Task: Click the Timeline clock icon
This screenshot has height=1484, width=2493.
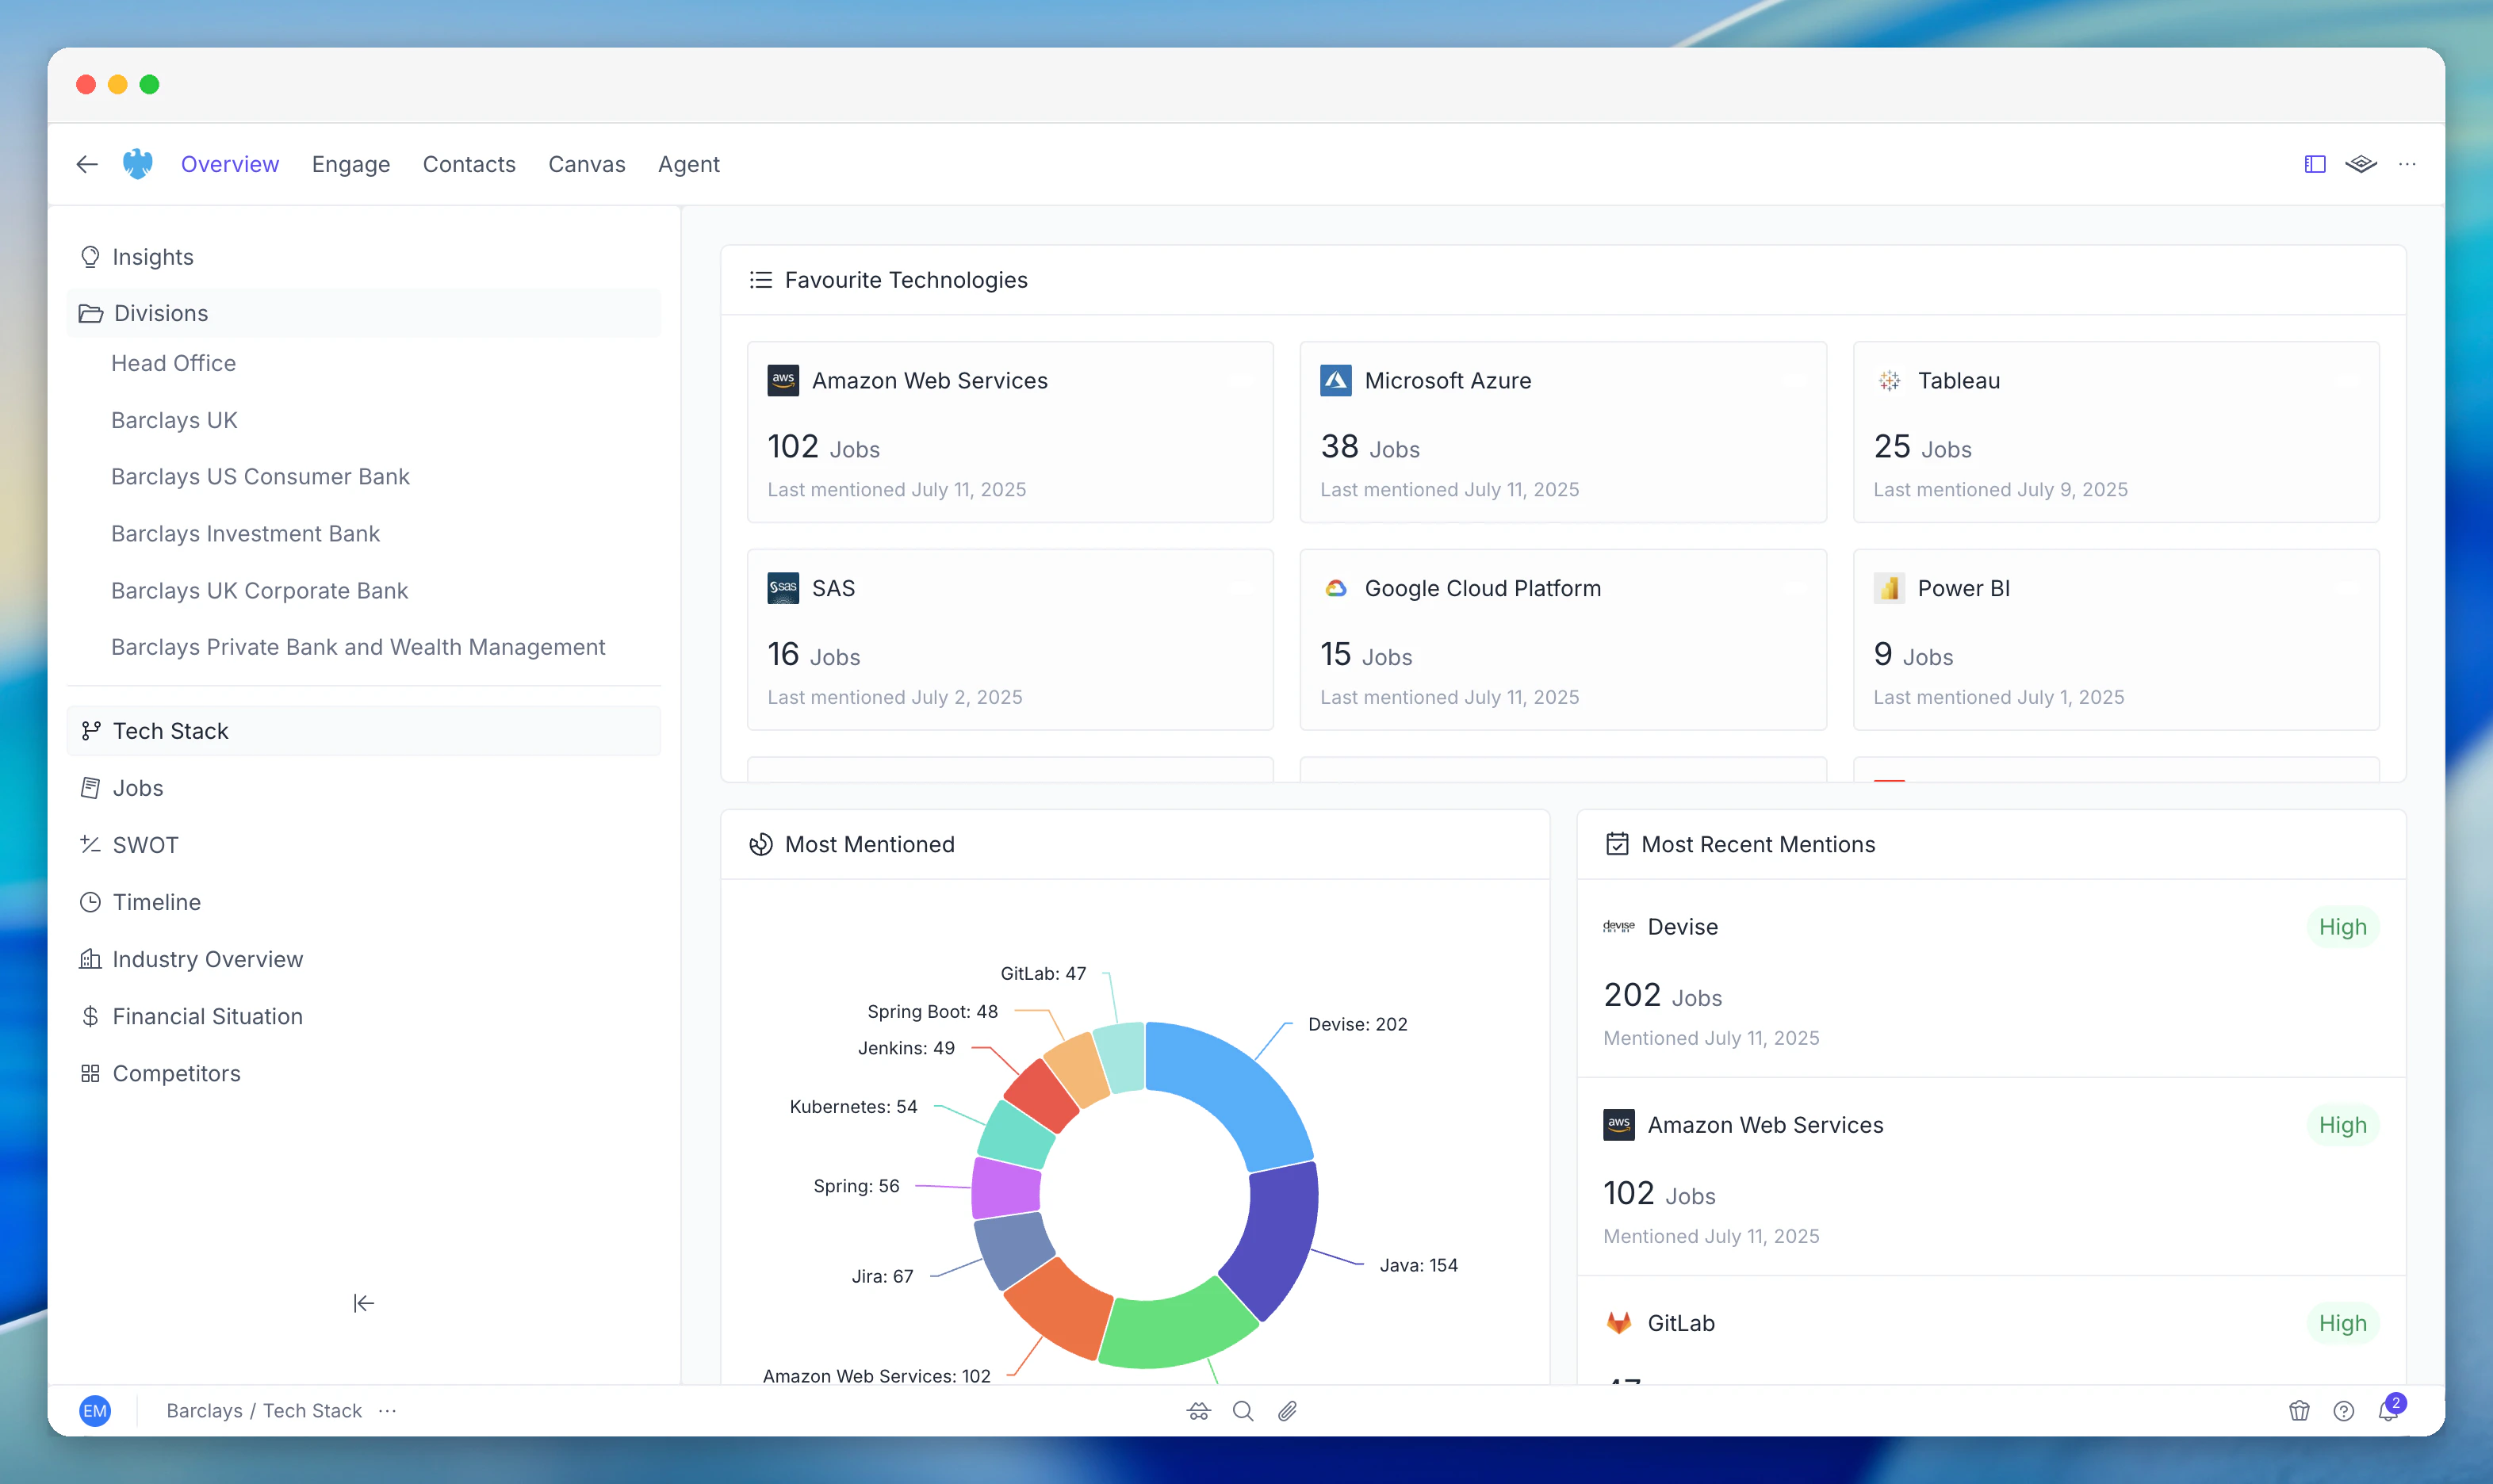Action: click(90, 902)
